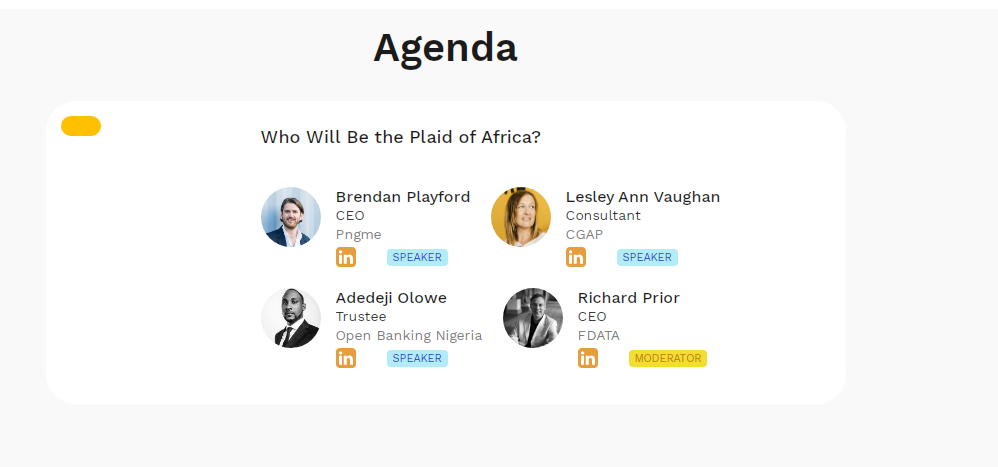998x467 pixels.
Task: Select the Brendan Playford name
Action: pyautogui.click(x=403, y=197)
